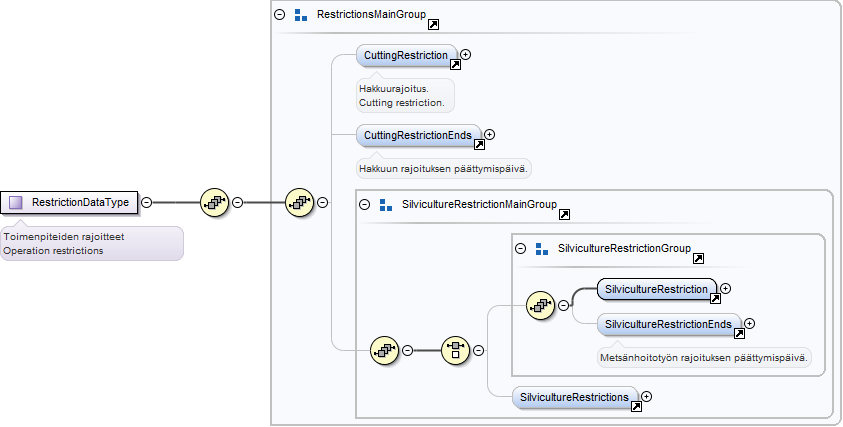Expand the CuttingRestriction element
The width and height of the screenshot is (843, 427).
[466, 54]
